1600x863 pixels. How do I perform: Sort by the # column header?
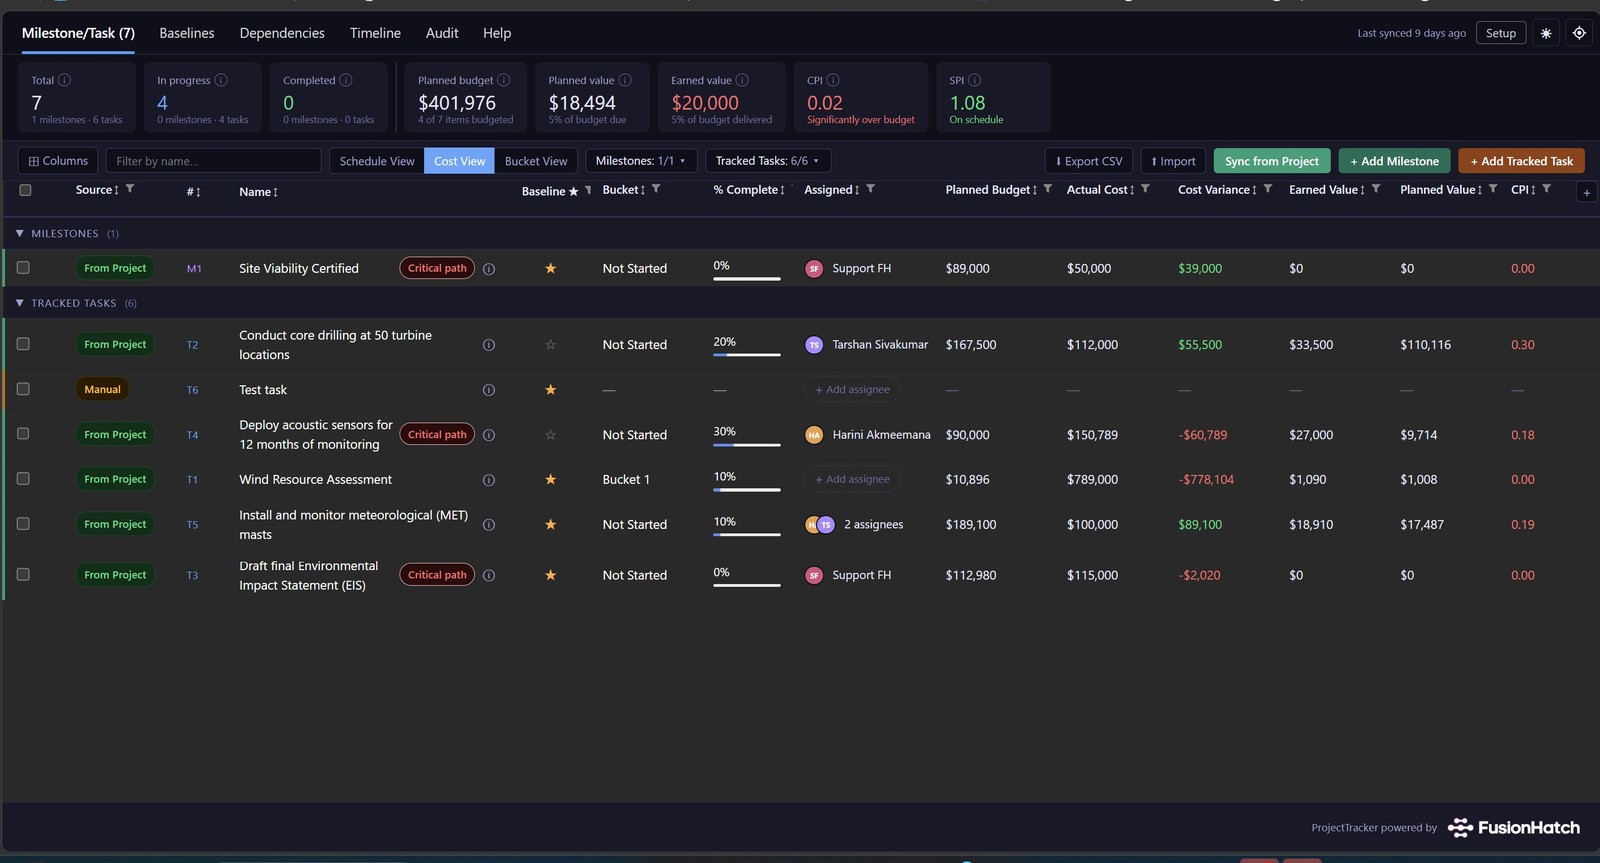point(193,192)
